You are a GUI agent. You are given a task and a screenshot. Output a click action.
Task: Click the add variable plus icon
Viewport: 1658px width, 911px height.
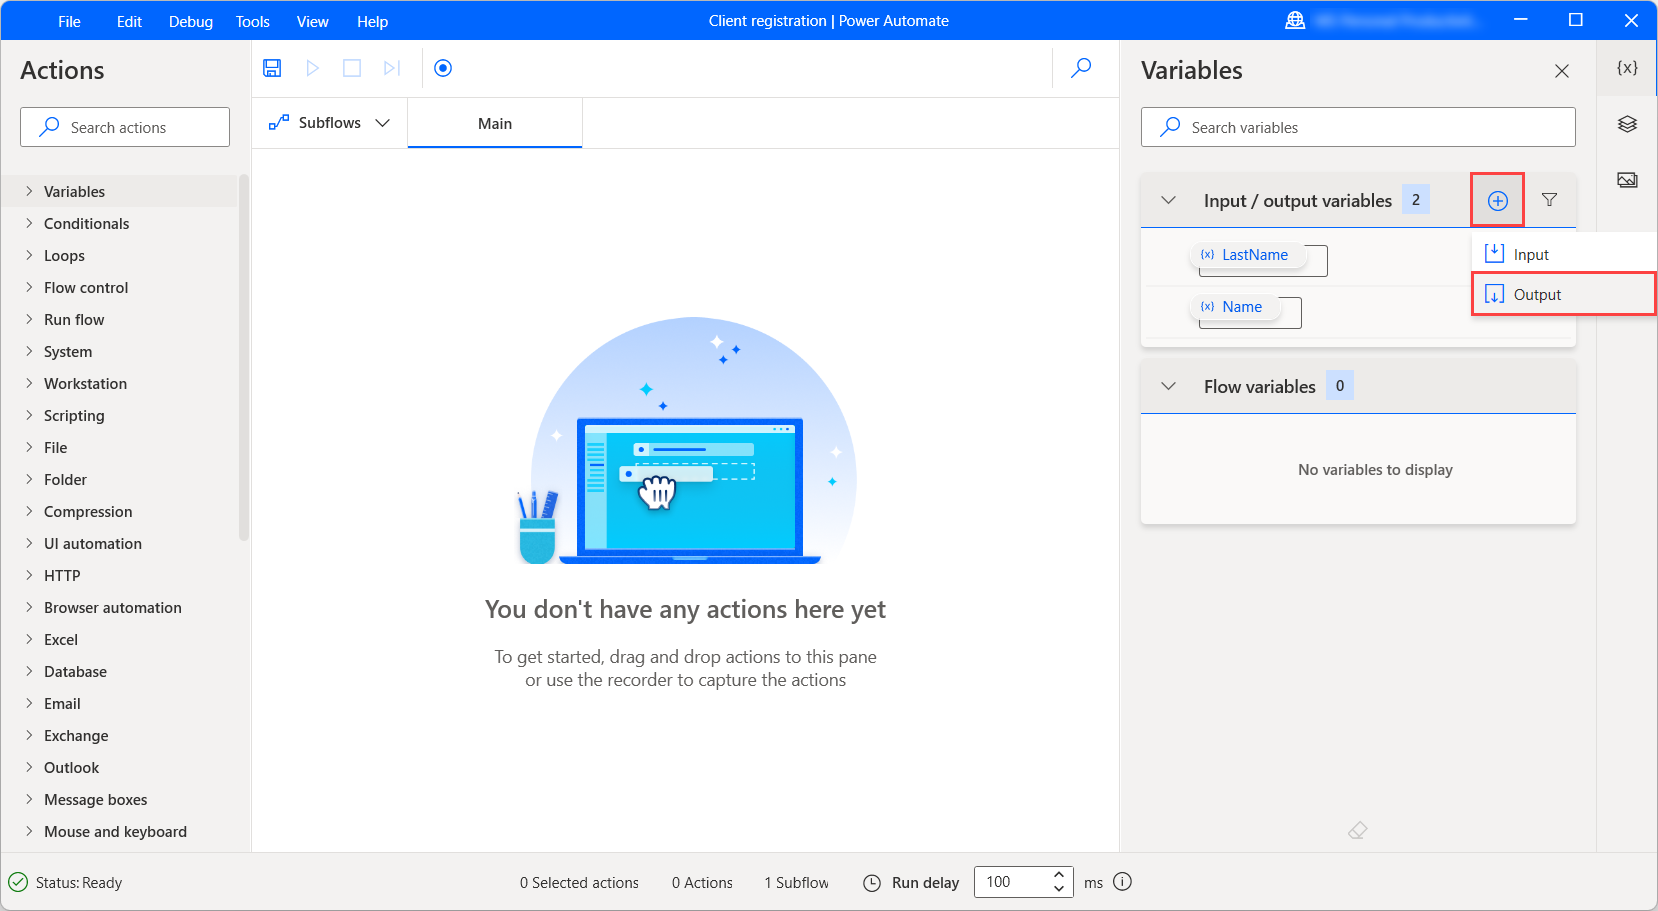pos(1497,199)
